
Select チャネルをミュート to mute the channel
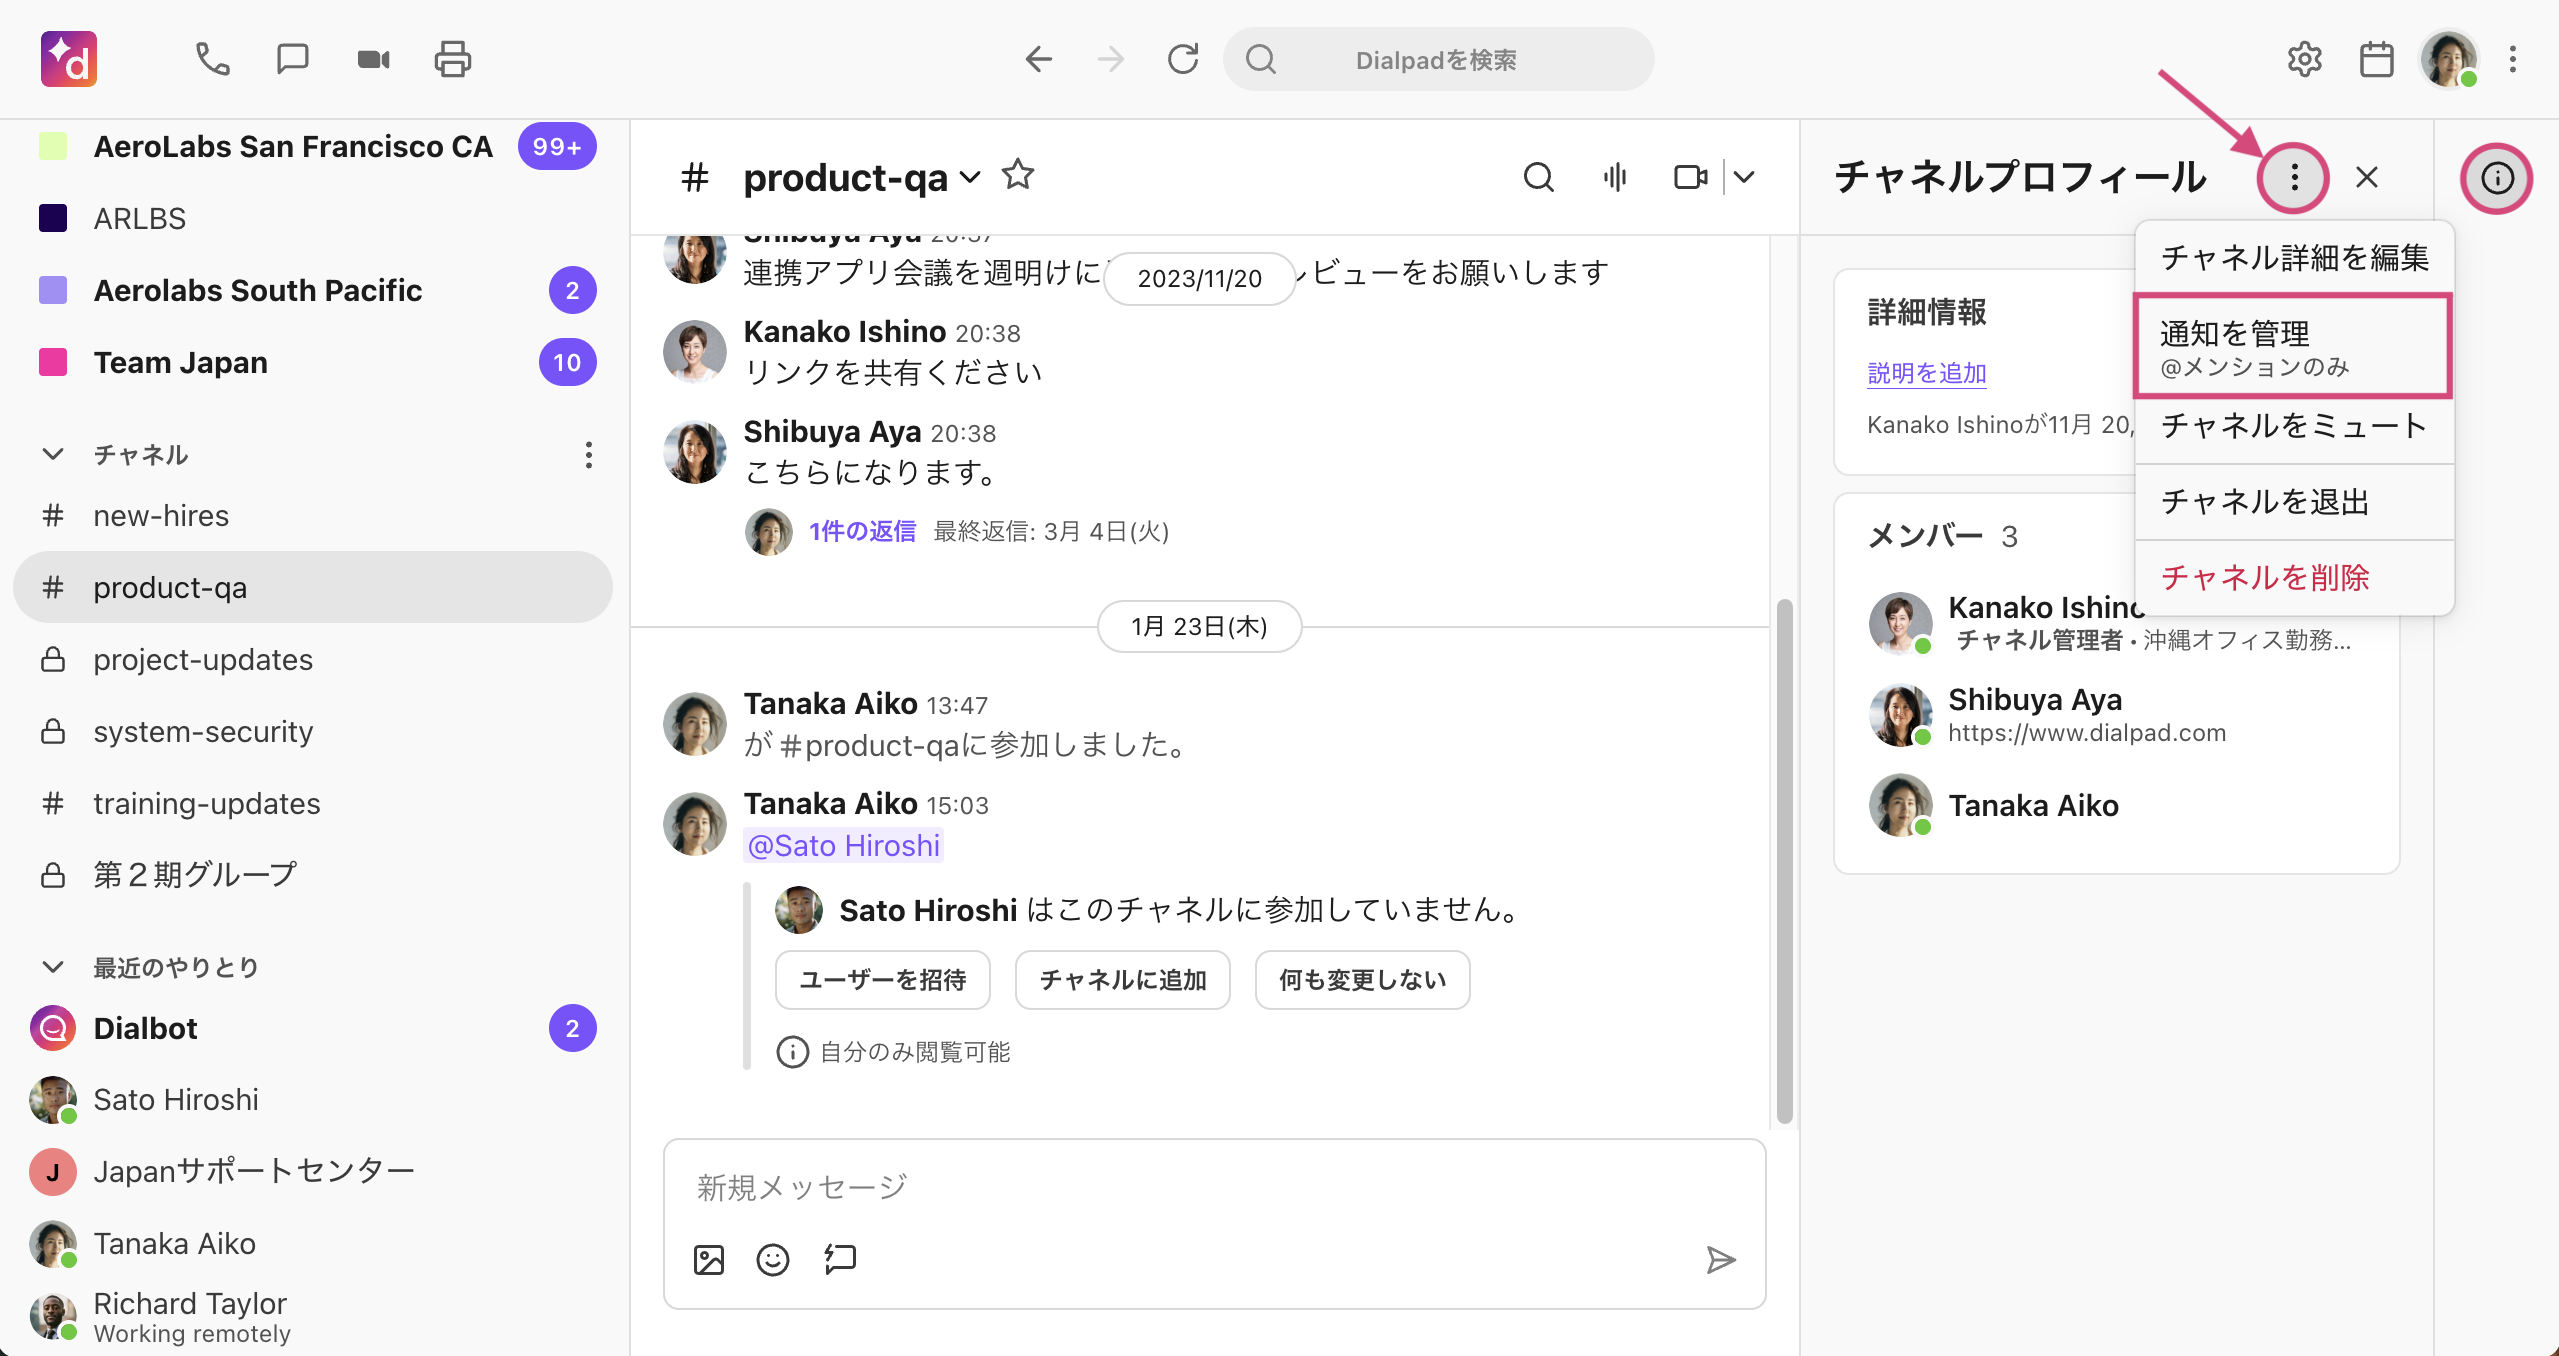pos(2293,426)
